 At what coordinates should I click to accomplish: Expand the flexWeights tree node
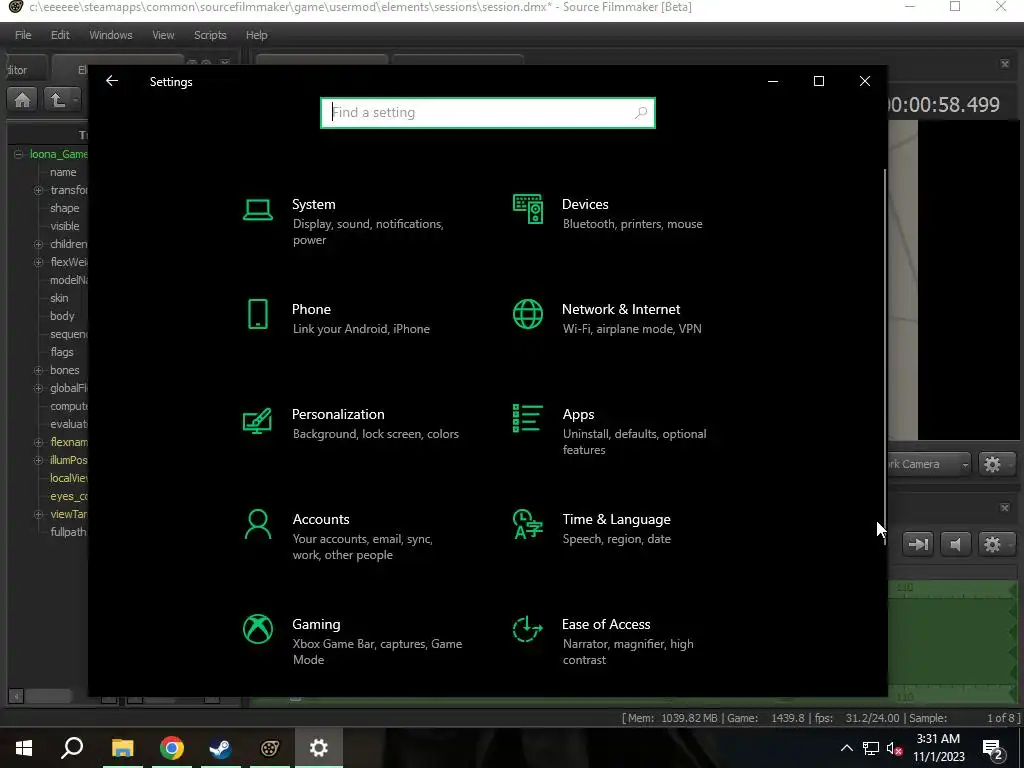(x=39, y=262)
